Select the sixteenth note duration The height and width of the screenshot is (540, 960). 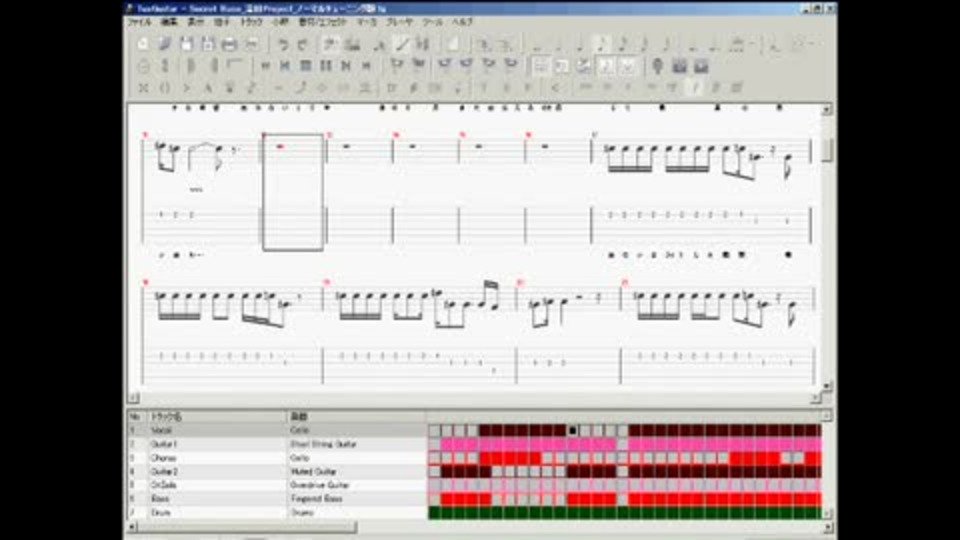tap(623, 44)
